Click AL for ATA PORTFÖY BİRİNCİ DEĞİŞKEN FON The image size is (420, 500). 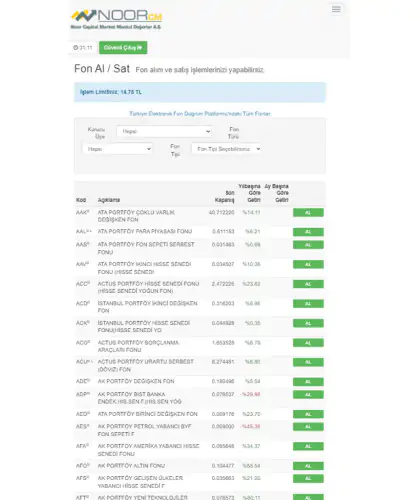coord(308,414)
